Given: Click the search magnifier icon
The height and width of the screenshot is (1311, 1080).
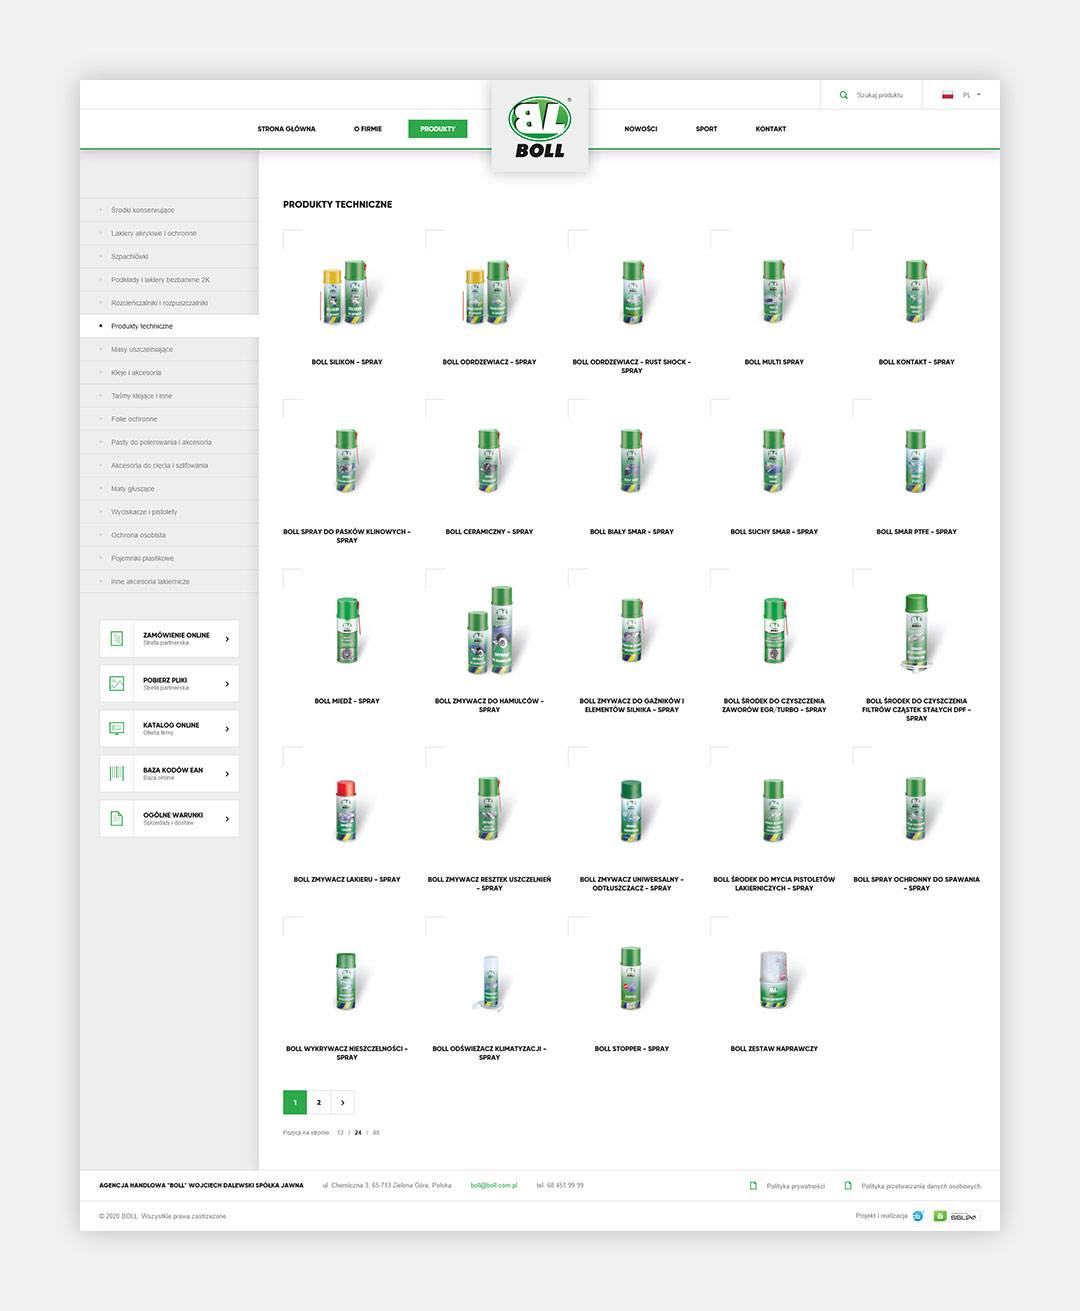Looking at the screenshot, I should tap(843, 94).
